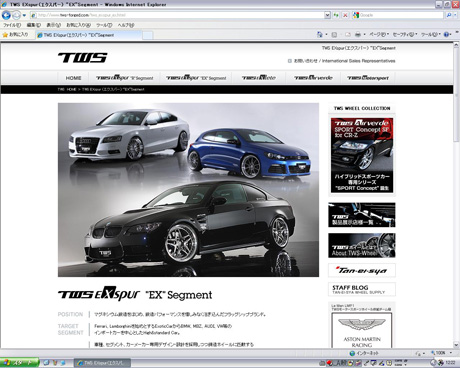This screenshot has height=368, width=460.
Task: Open the Tan-ei-sya banner link
Action: (x=362, y=270)
